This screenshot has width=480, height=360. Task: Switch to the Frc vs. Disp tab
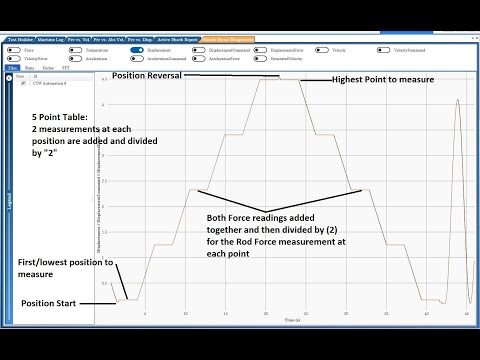coord(140,40)
